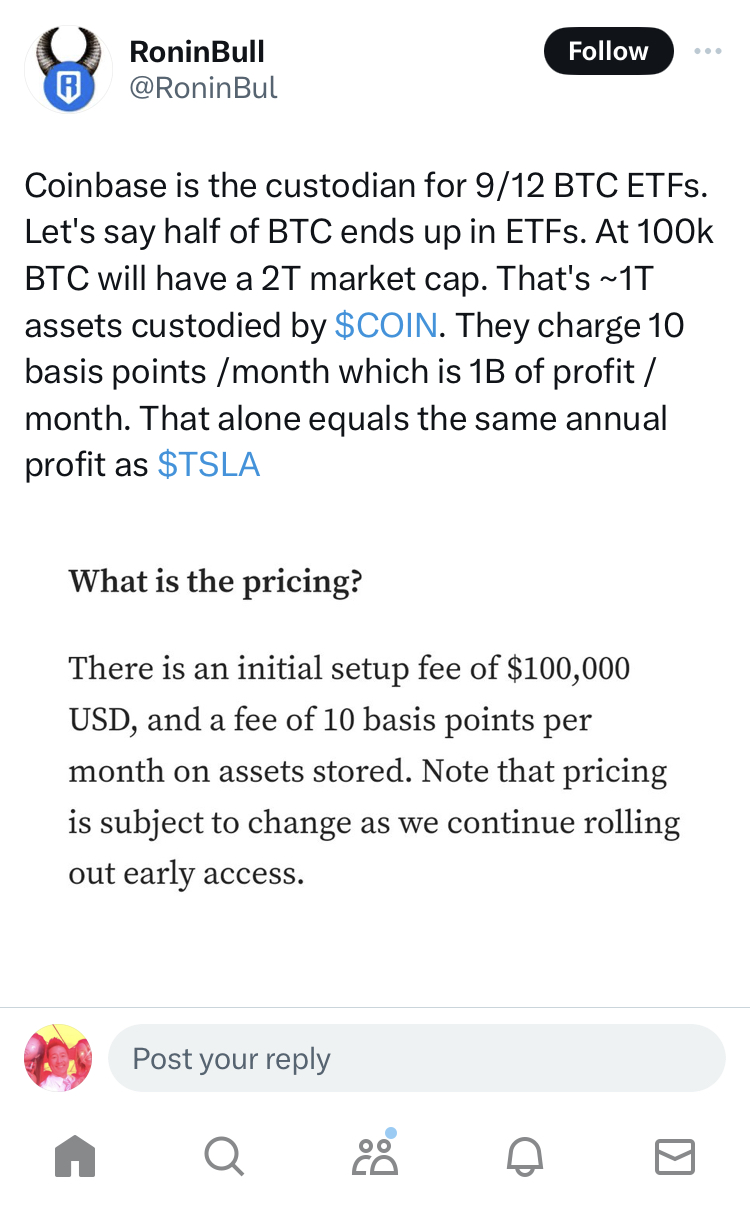Open the three-dot More options menu
Screen dimensions: 750x1206
(x=707, y=51)
